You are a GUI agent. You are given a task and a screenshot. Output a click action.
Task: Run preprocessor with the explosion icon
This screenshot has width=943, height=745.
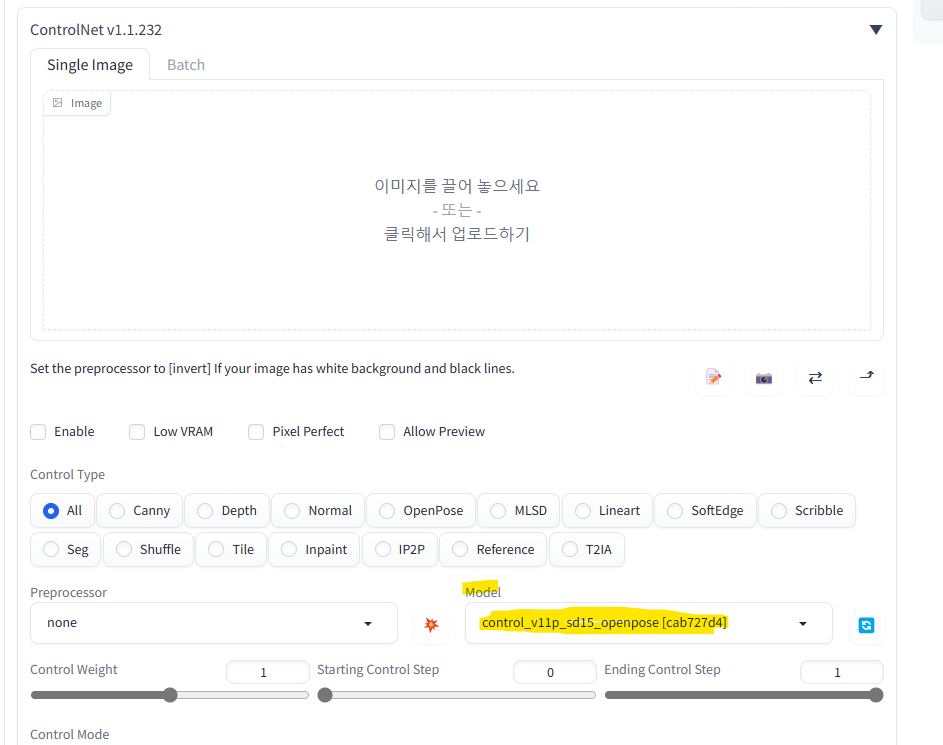tap(431, 625)
